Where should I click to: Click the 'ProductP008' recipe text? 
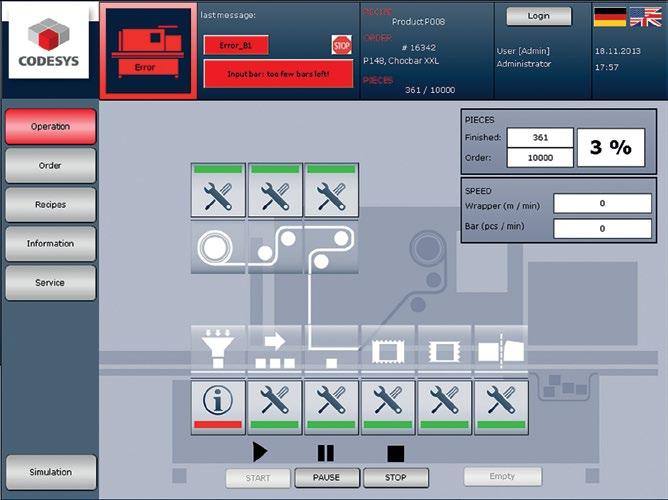click(x=418, y=22)
